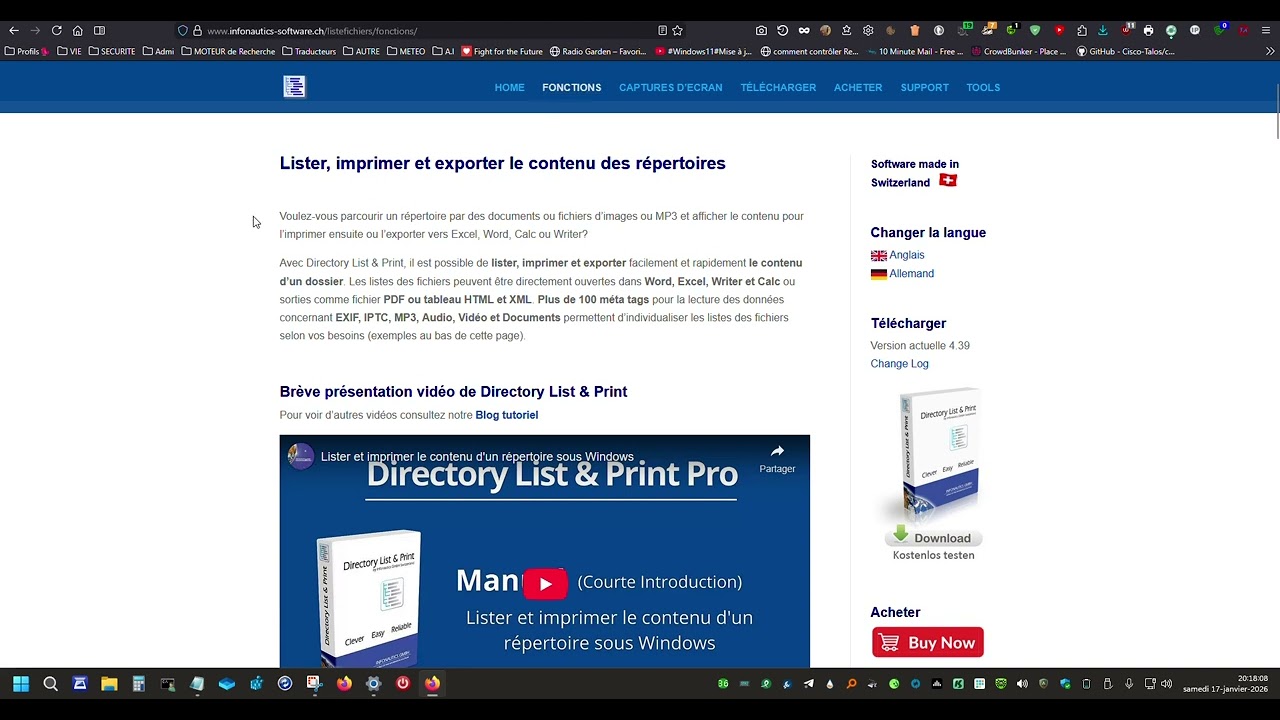Screen dimensions: 1280x720
Task: Open Radio Garden bookmark
Action: click(598, 51)
